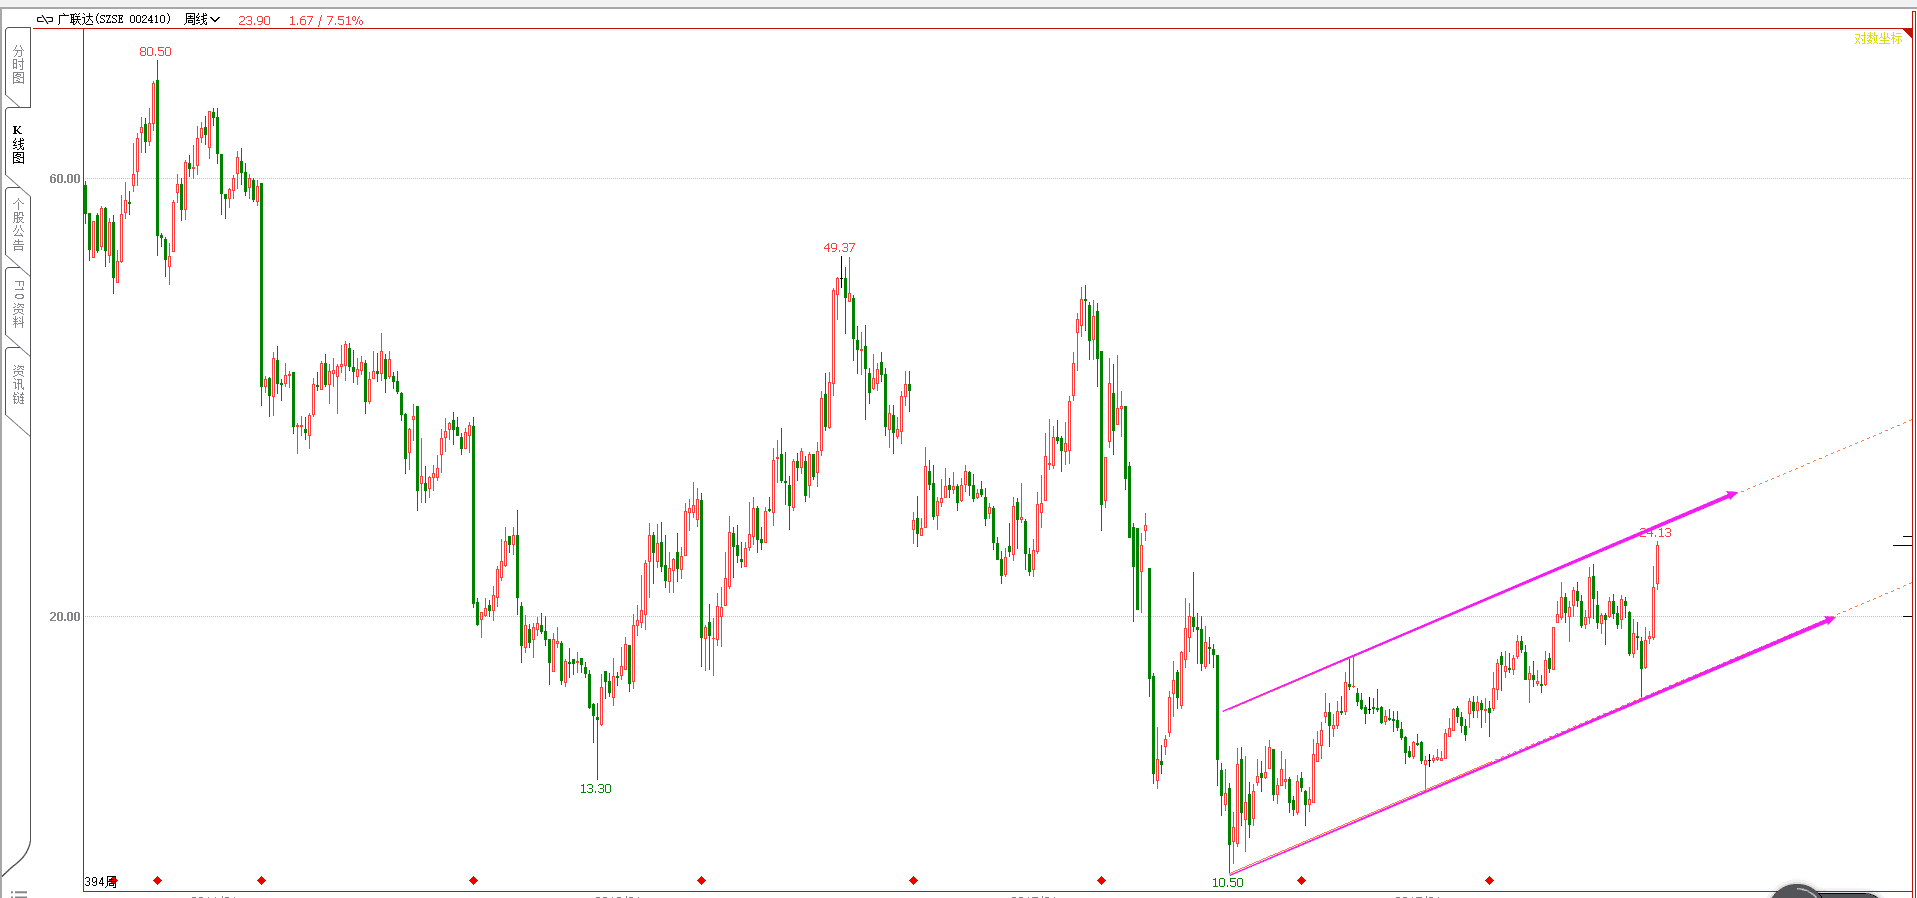Viewport: 1917px width, 898px height.
Task: Click the 60.00 price axis label
Action: pyautogui.click(x=65, y=179)
